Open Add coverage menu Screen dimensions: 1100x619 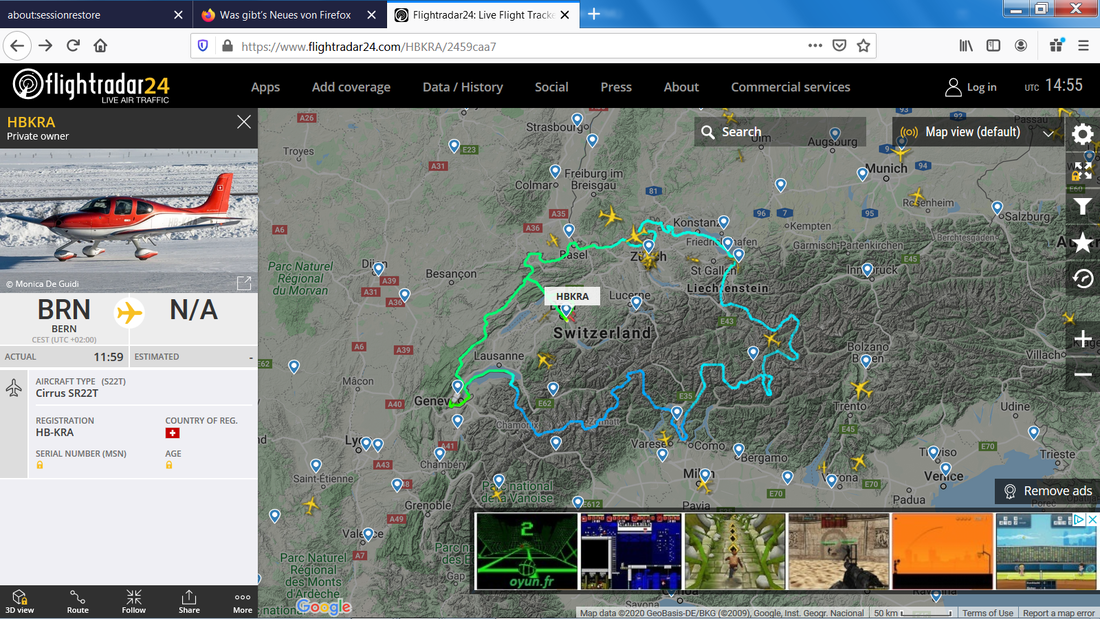tap(351, 87)
